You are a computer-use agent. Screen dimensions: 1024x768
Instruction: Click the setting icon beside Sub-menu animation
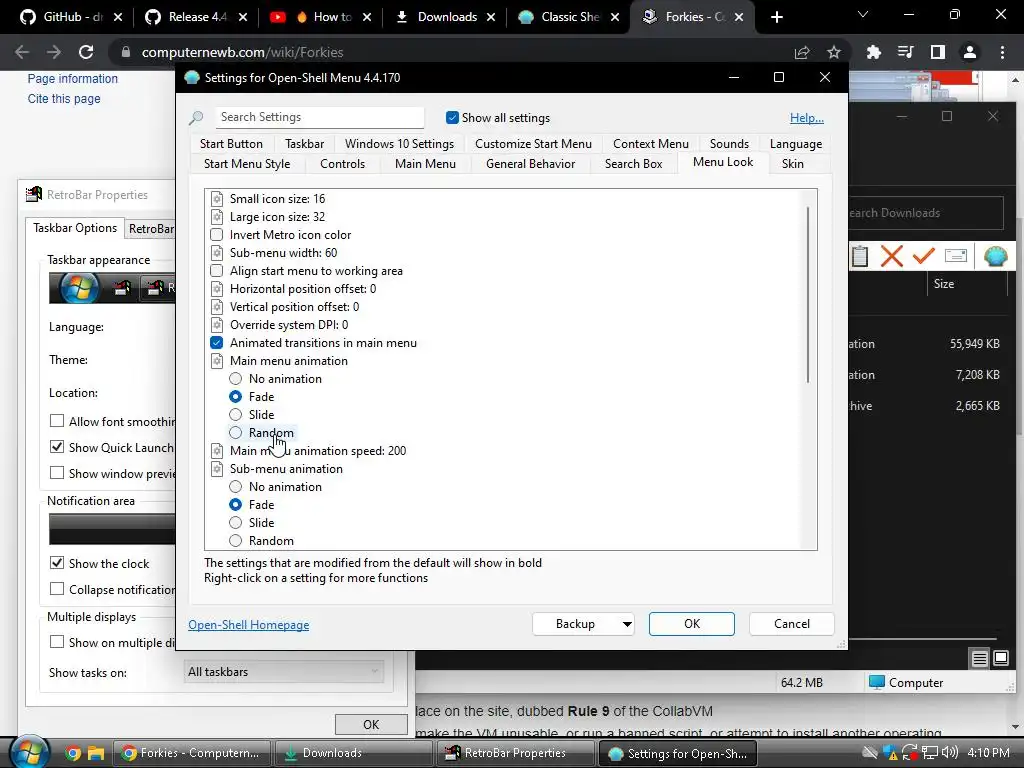point(217,469)
